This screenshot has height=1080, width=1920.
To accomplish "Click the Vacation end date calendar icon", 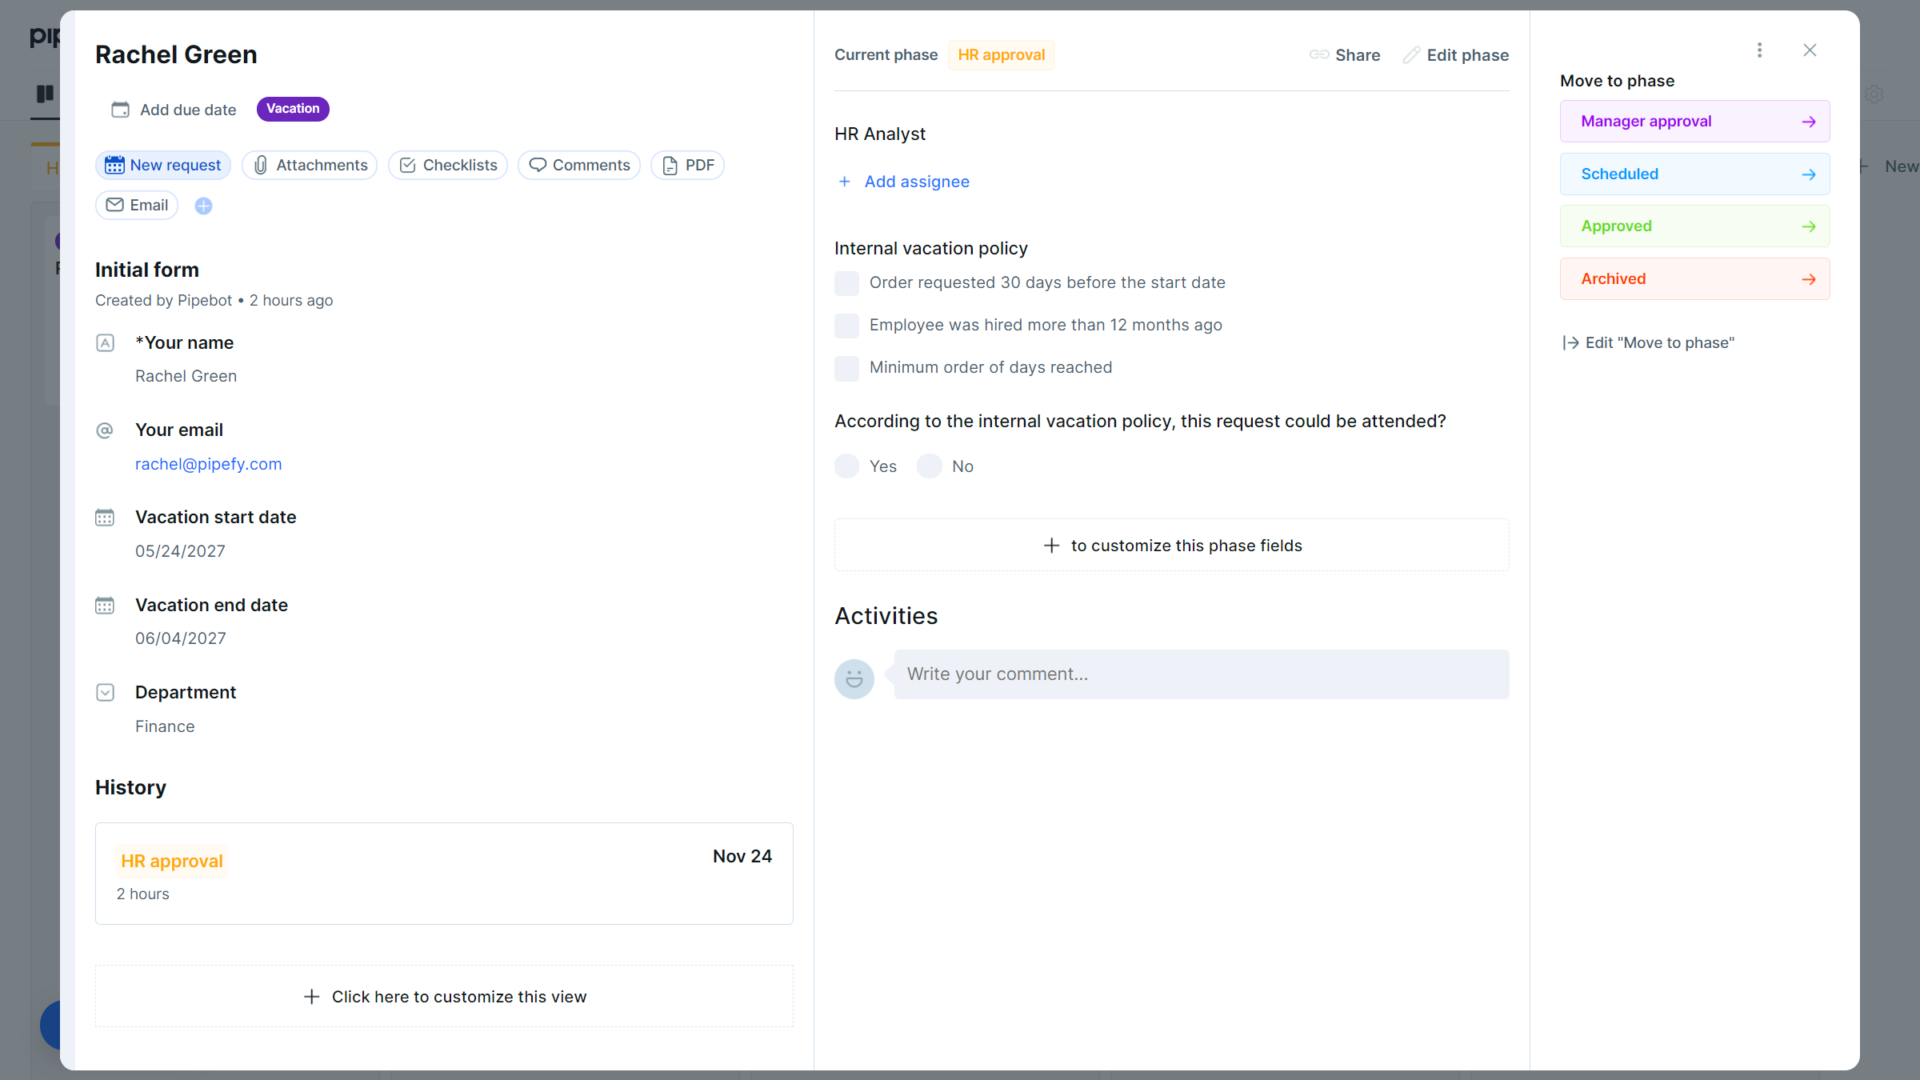I will point(105,606).
